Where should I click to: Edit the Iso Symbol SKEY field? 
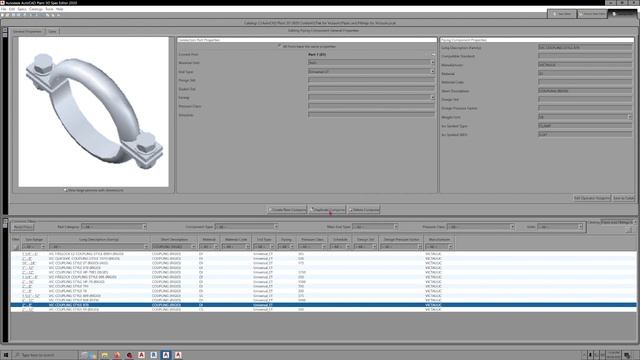click(585, 135)
